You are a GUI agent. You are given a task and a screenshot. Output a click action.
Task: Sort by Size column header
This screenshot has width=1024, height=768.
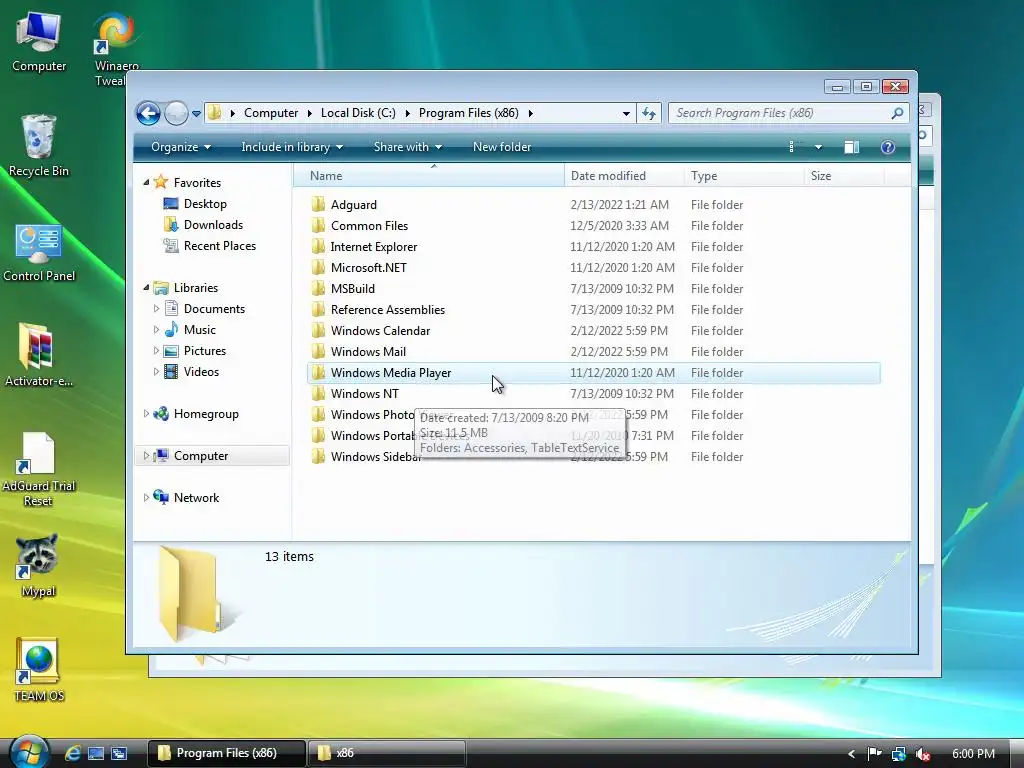(844, 176)
